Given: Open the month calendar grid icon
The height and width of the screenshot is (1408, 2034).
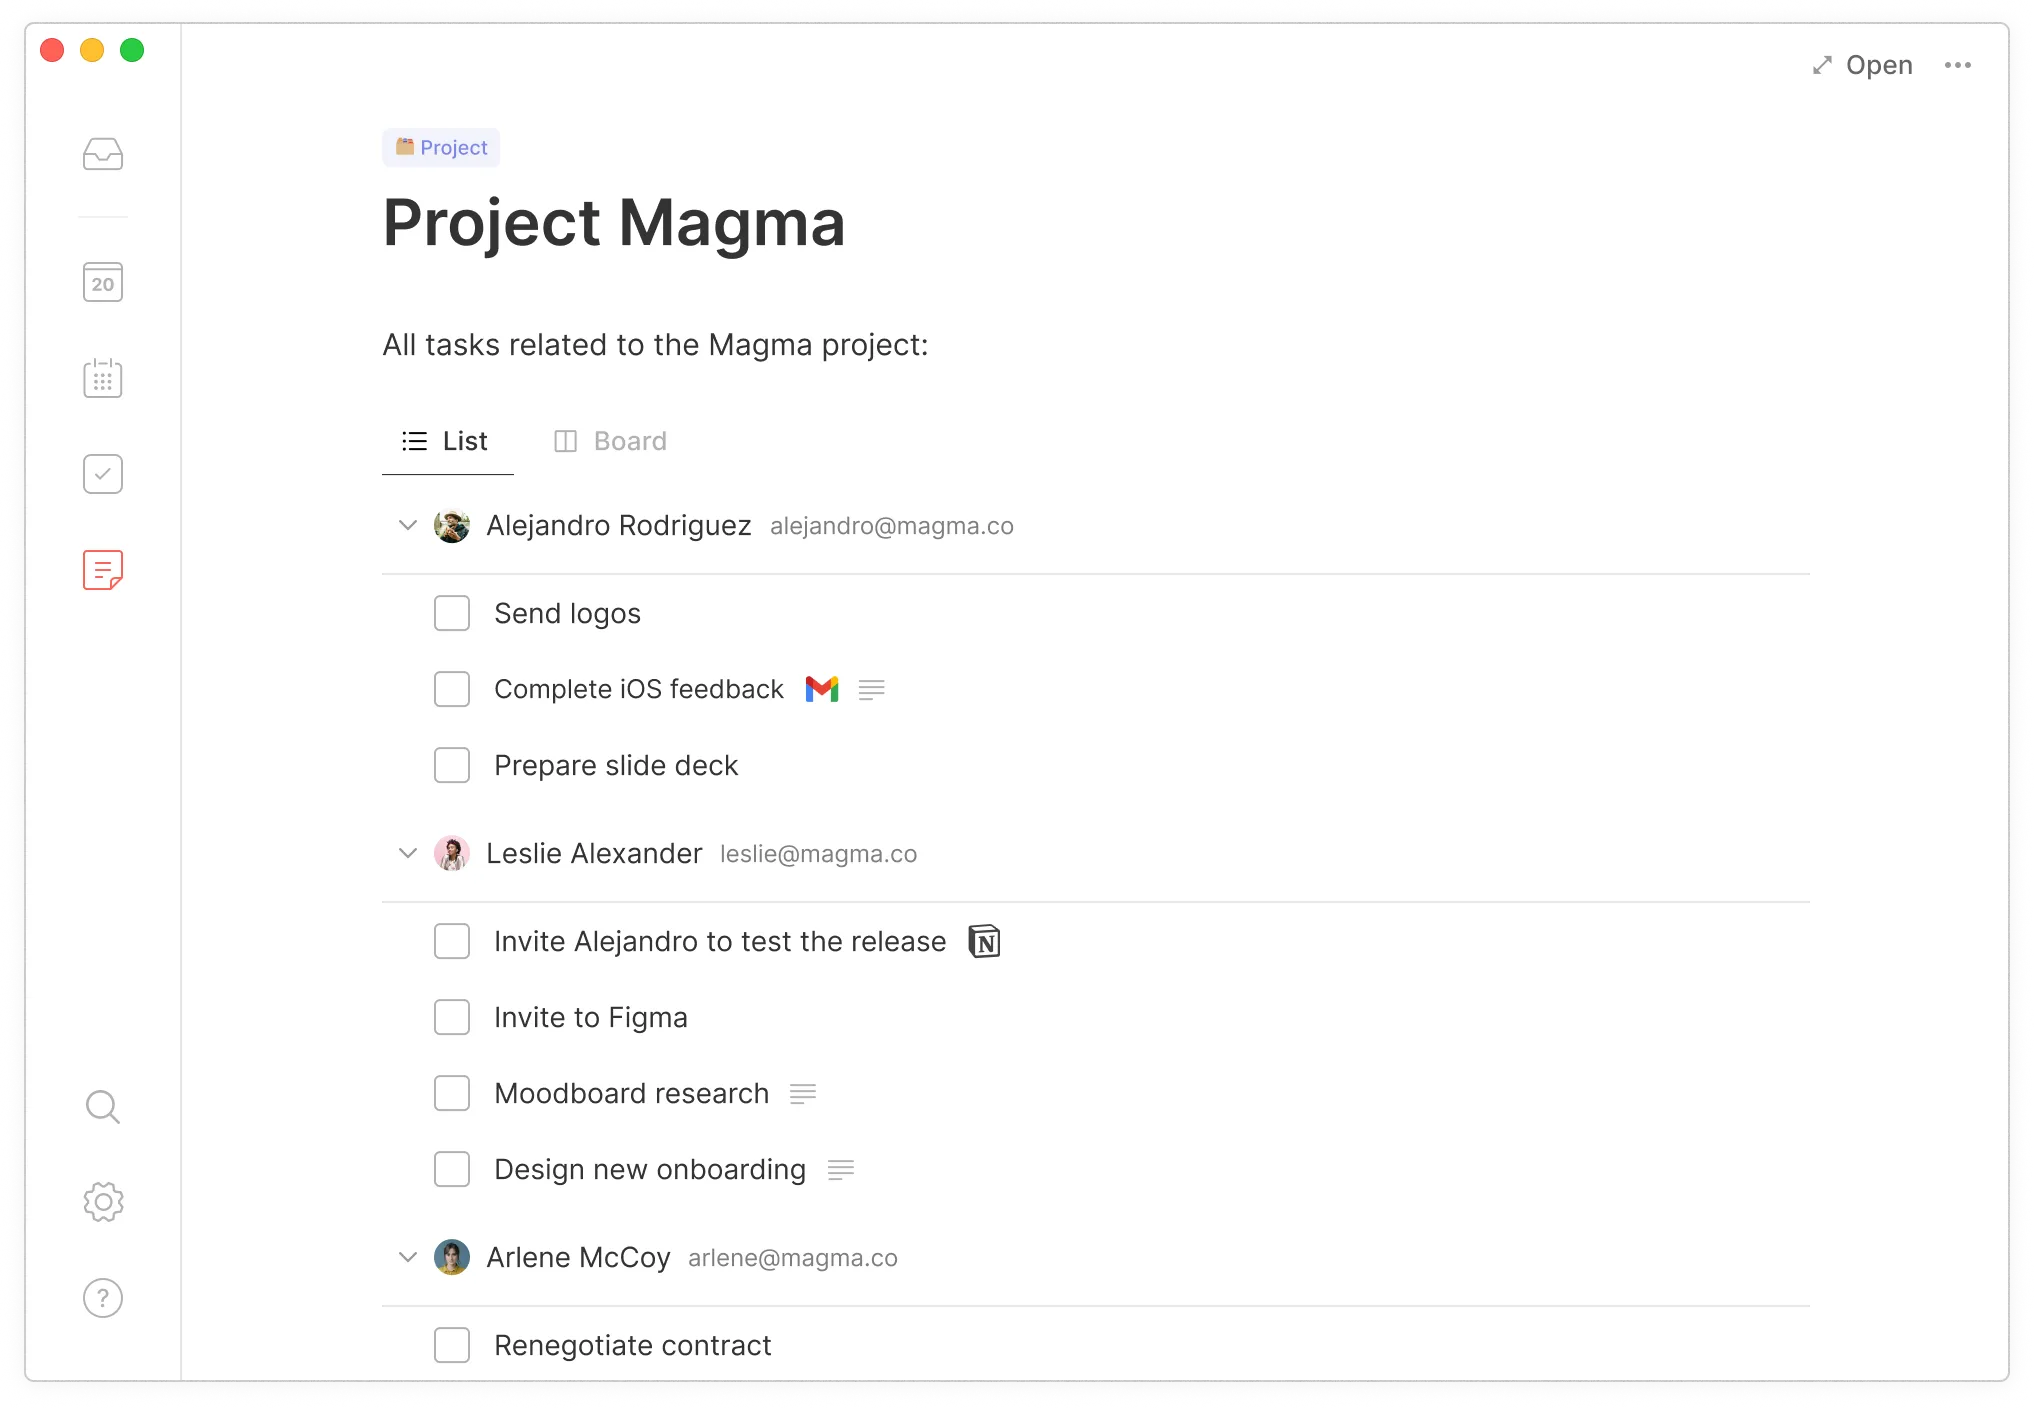Looking at the screenshot, I should [102, 378].
